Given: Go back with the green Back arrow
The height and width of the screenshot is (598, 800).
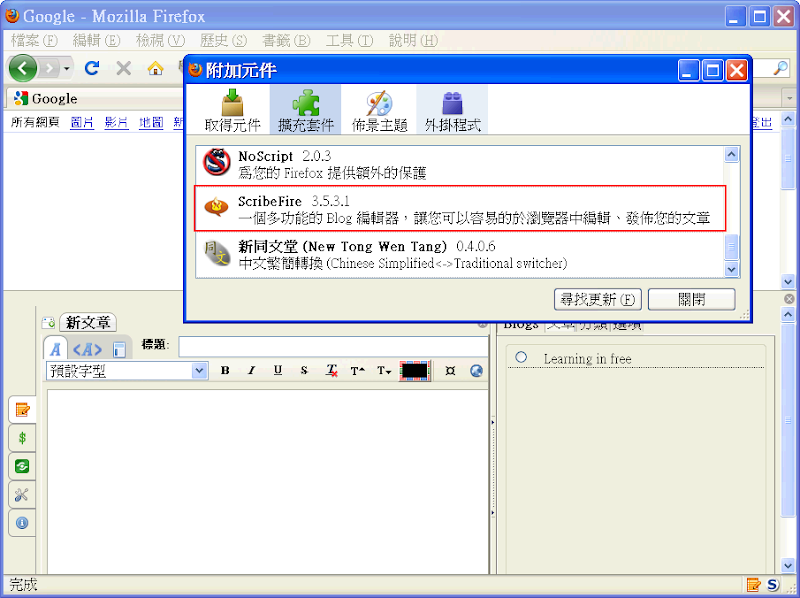Looking at the screenshot, I should [22, 68].
